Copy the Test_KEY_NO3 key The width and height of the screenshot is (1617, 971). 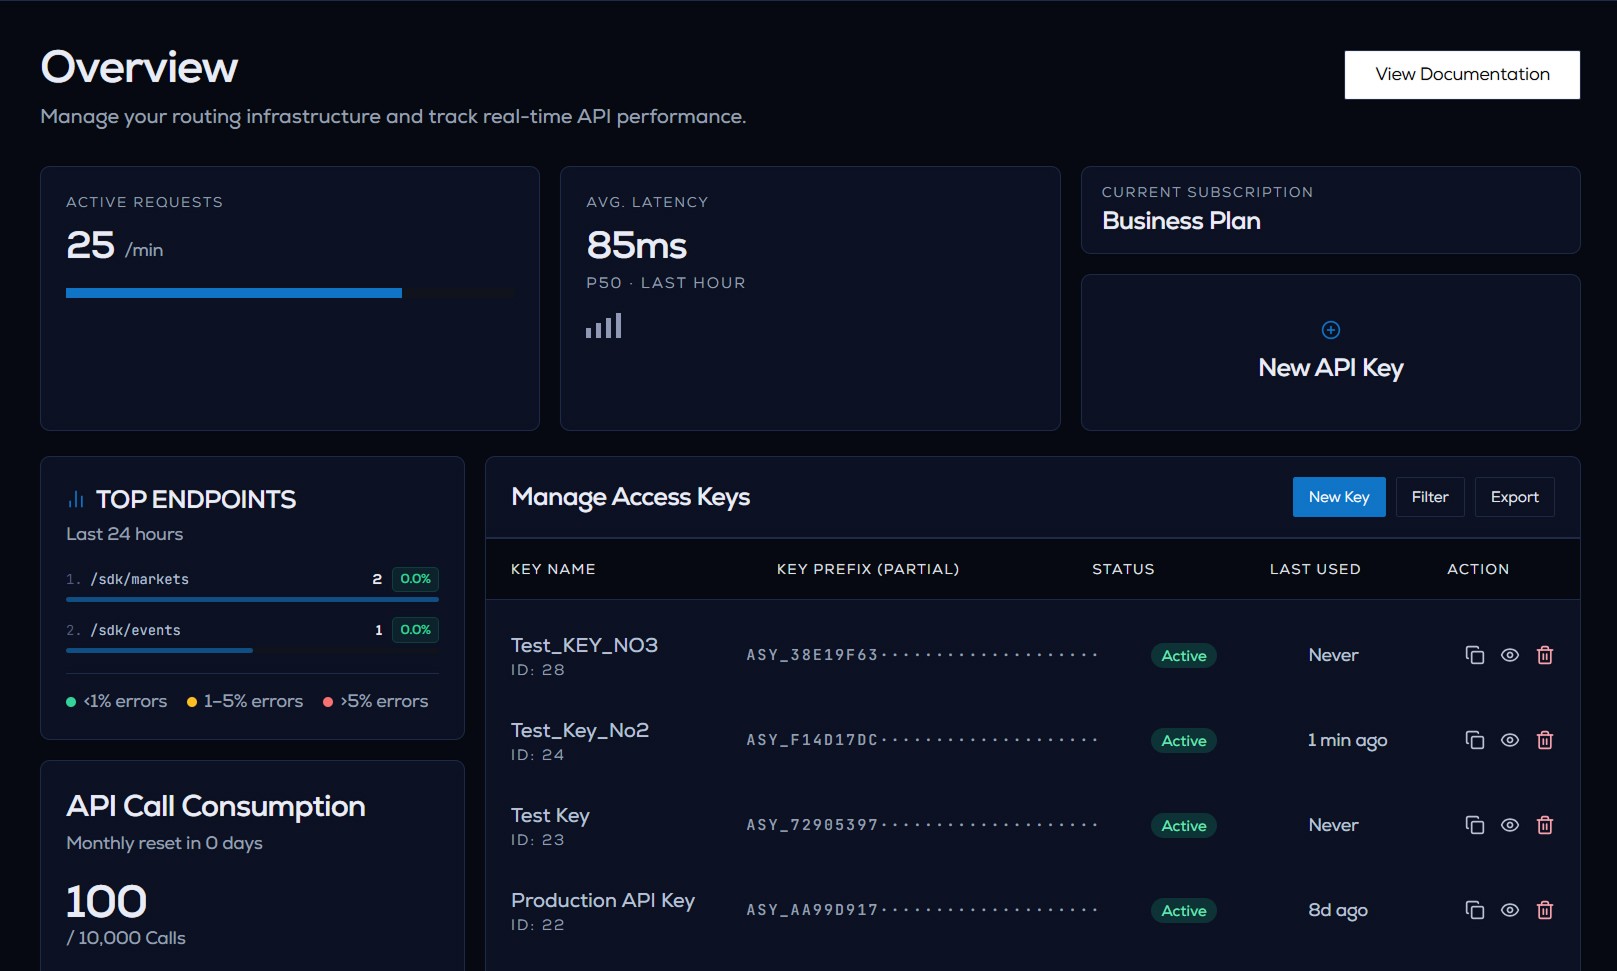pos(1474,655)
